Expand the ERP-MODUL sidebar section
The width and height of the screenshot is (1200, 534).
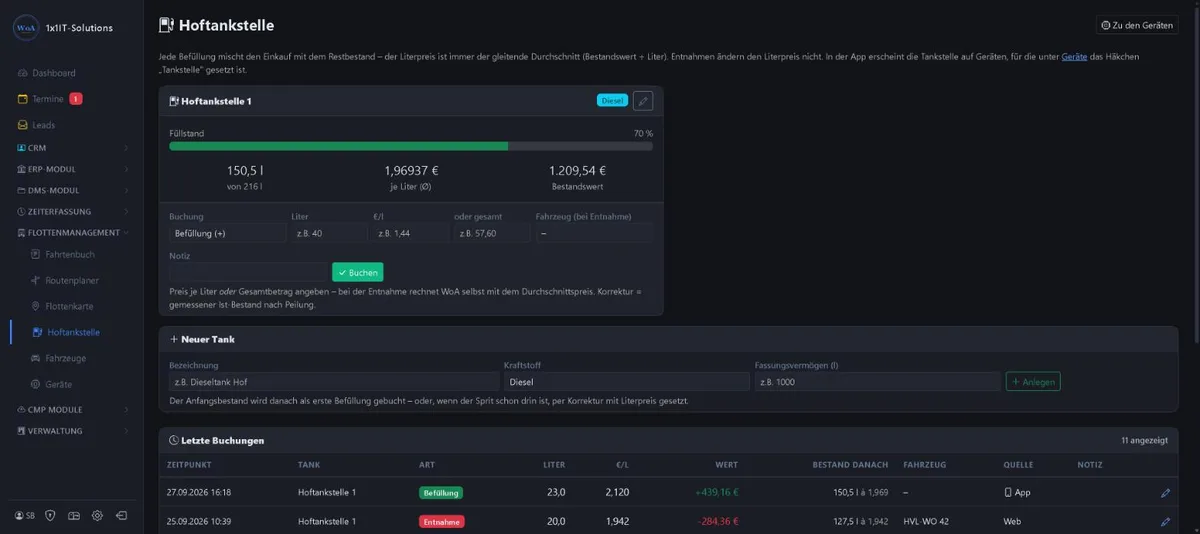coord(72,169)
